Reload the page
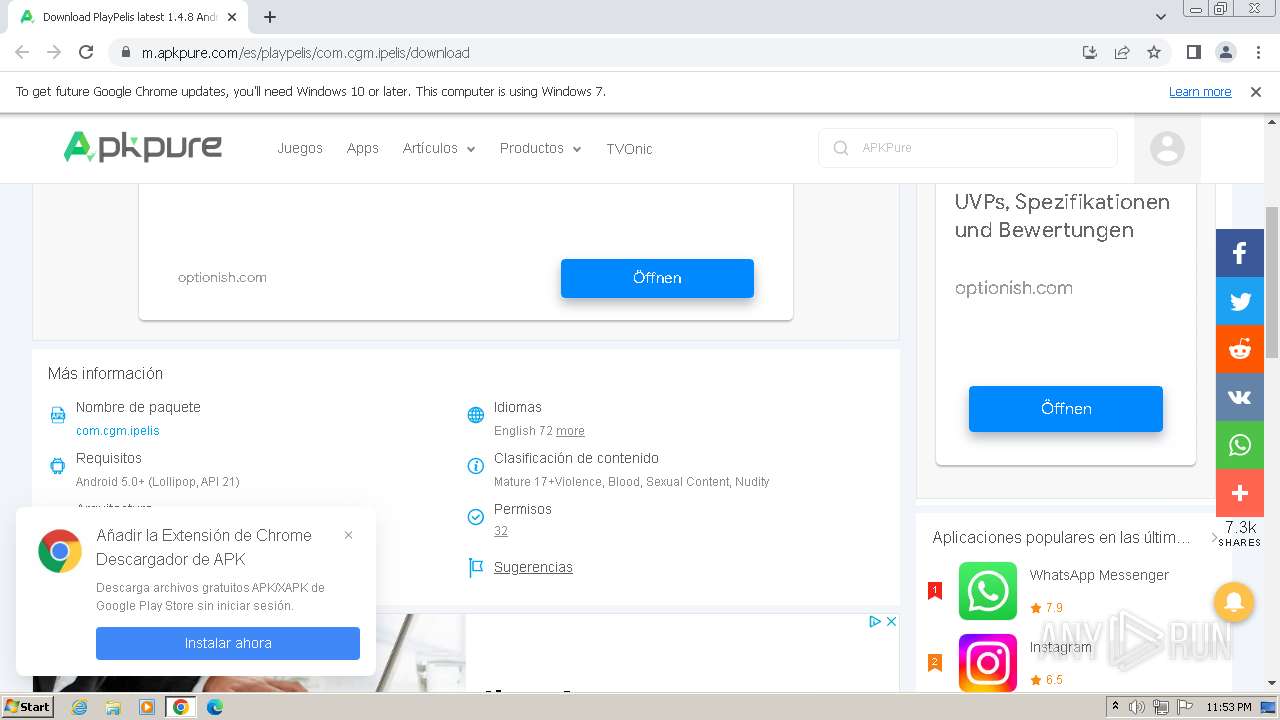 tap(86, 52)
